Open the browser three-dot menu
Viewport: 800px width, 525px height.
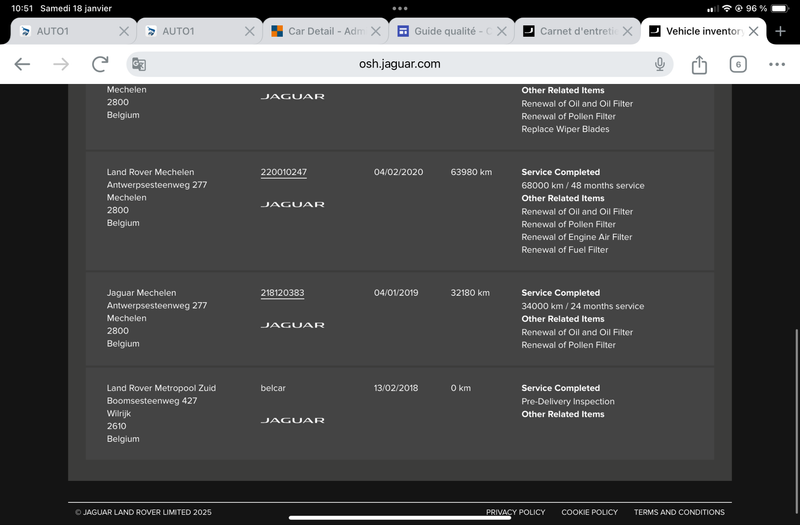coord(777,64)
